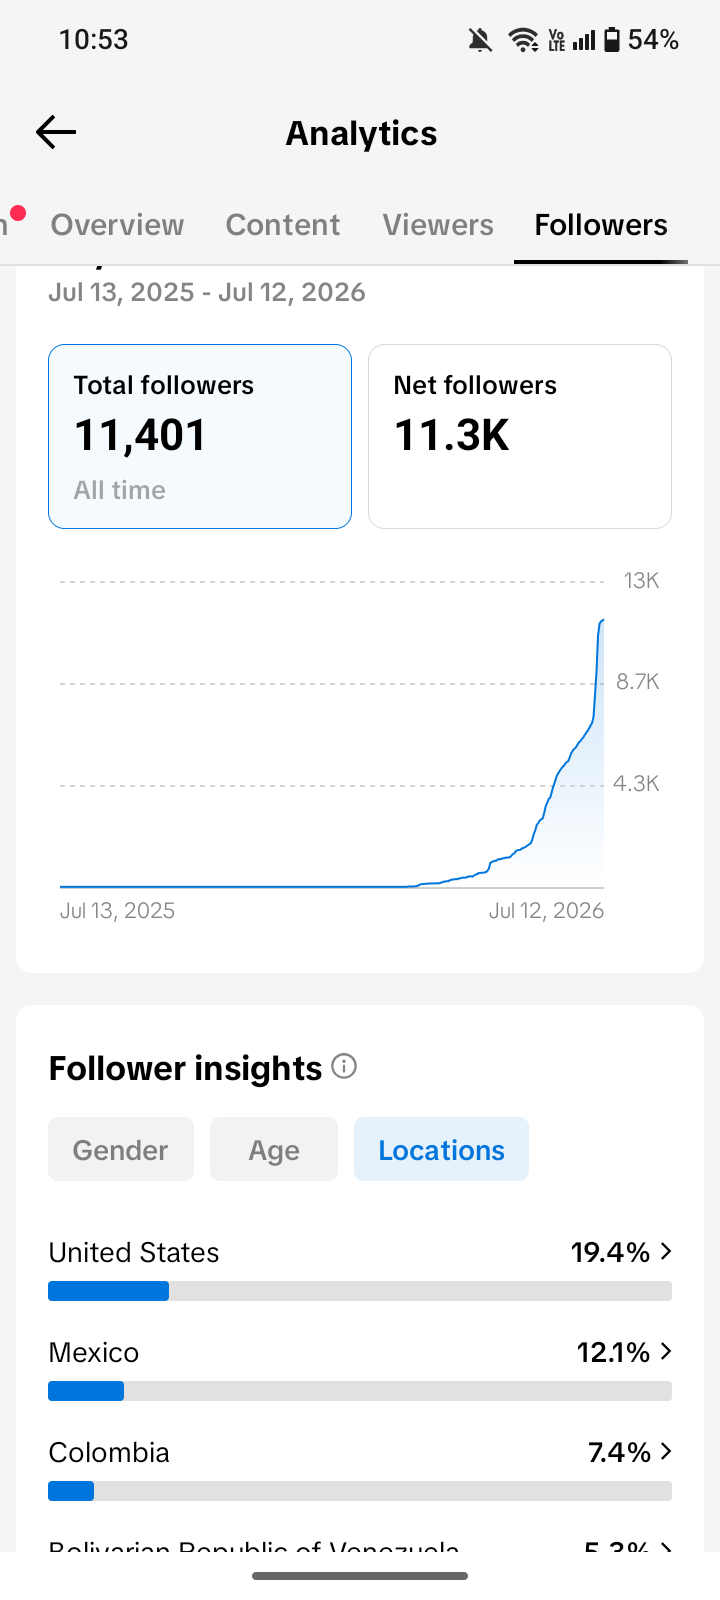The image size is (720, 1600).
Task: Expand United States location chevron
Action: 666,1251
